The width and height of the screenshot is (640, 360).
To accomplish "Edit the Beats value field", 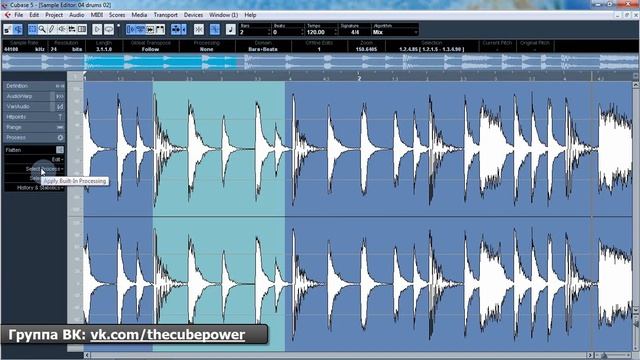I will coord(287,32).
